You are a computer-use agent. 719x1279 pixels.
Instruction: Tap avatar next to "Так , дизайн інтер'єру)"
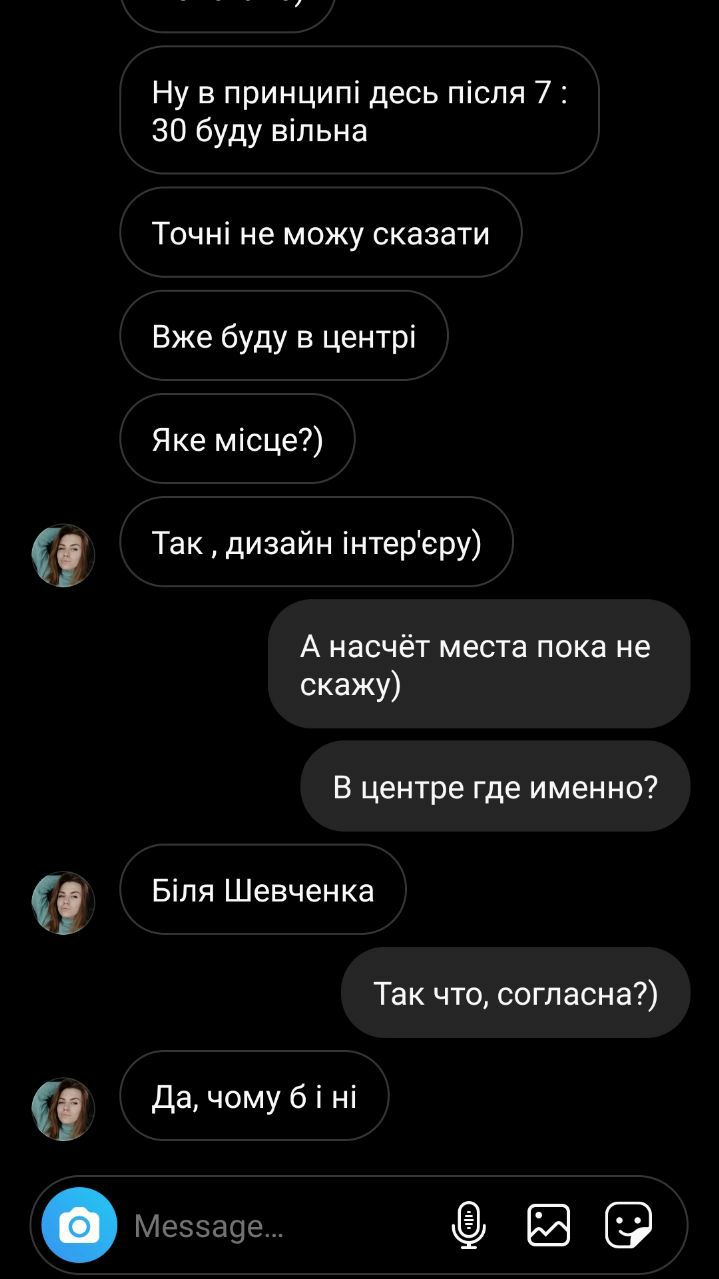coord(63,555)
